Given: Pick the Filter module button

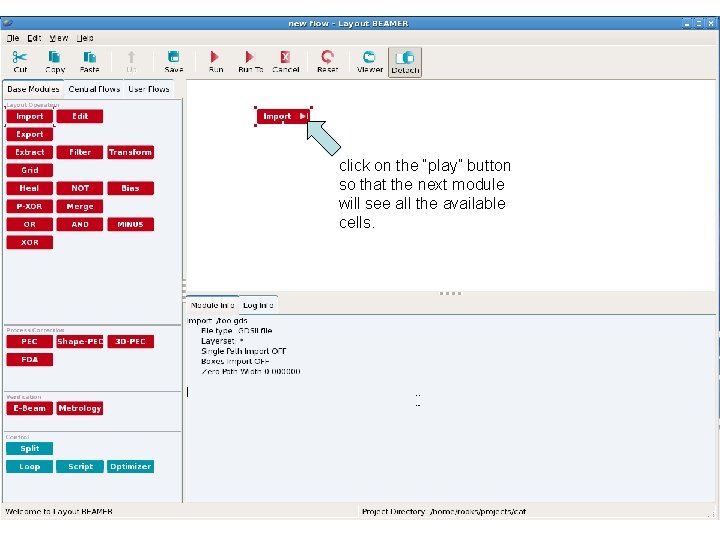Looking at the screenshot, I should (x=80, y=152).
